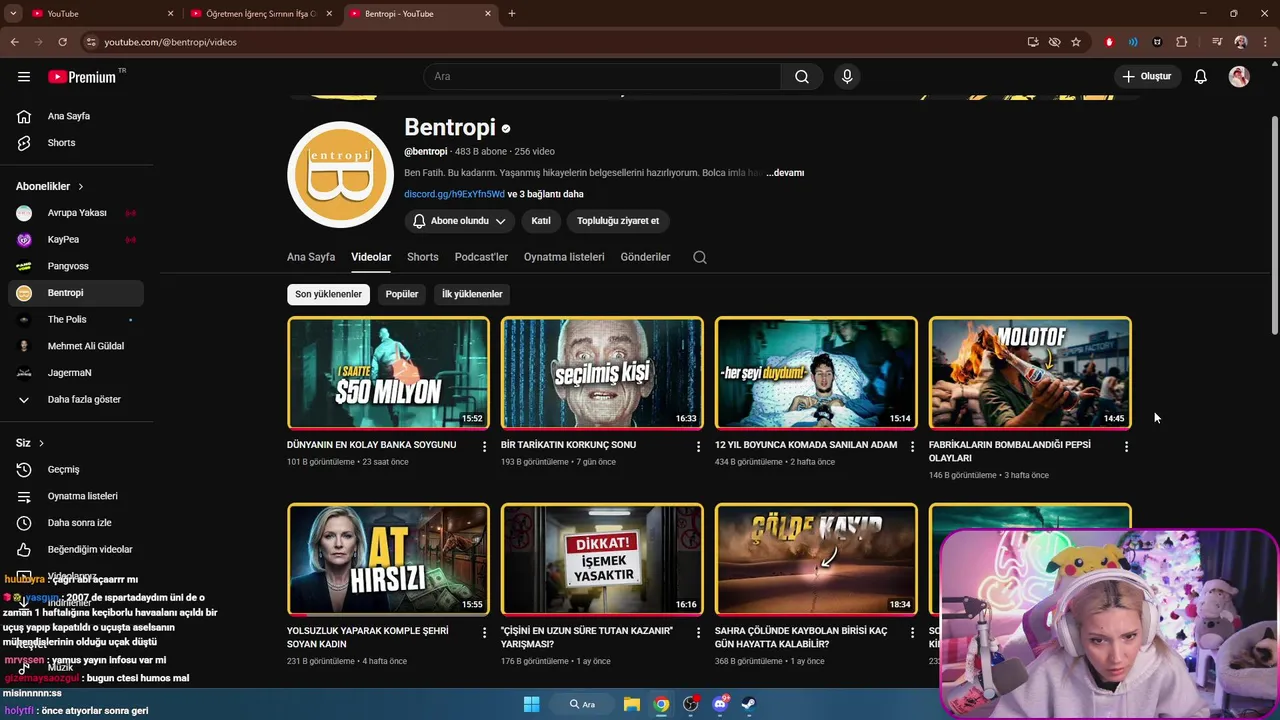Open the YouTube hamburger guide menu
The width and height of the screenshot is (1280, 720).
pyautogui.click(x=24, y=77)
